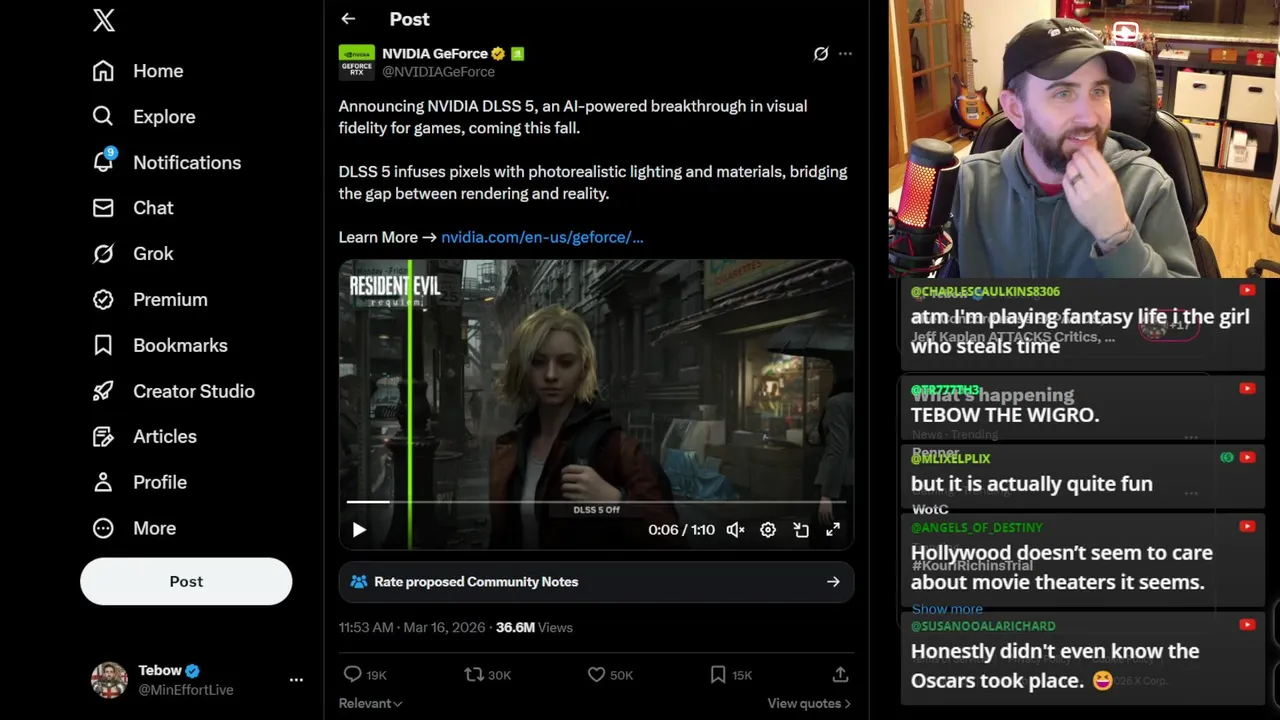Click NVIDIA verified gold badge

click(498, 54)
